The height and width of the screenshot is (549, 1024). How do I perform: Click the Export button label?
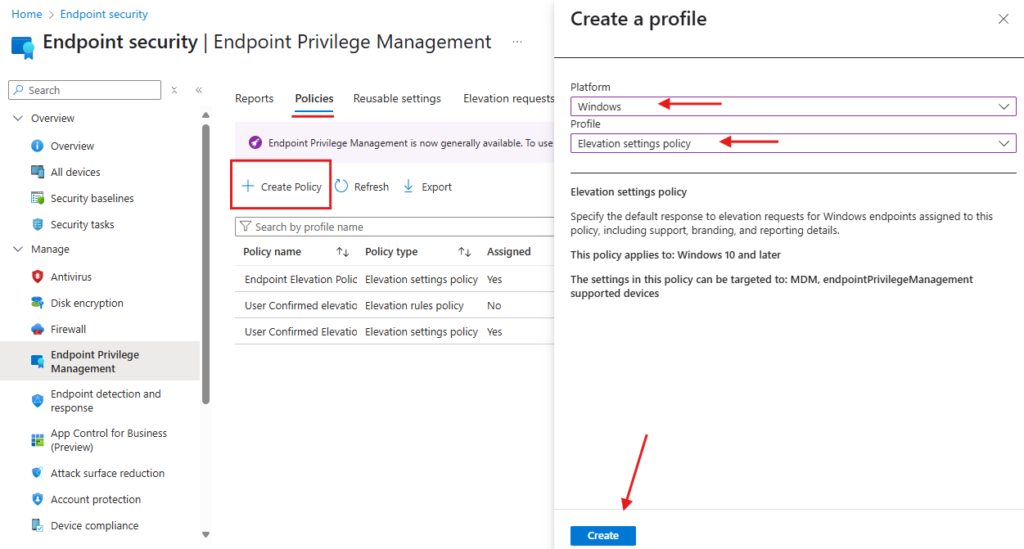[x=436, y=187]
